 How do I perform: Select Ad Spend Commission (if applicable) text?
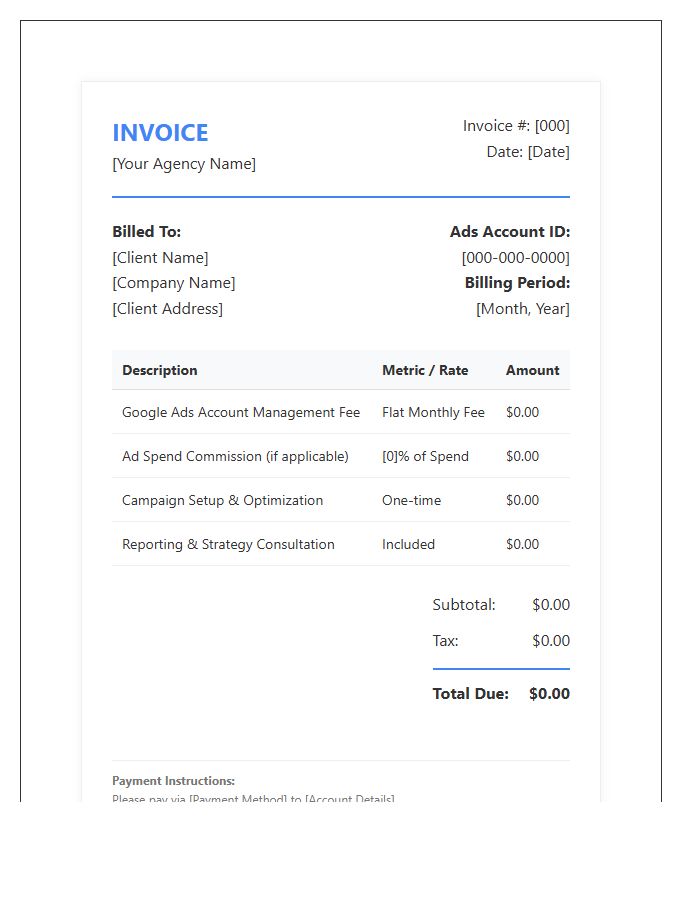click(x=235, y=457)
